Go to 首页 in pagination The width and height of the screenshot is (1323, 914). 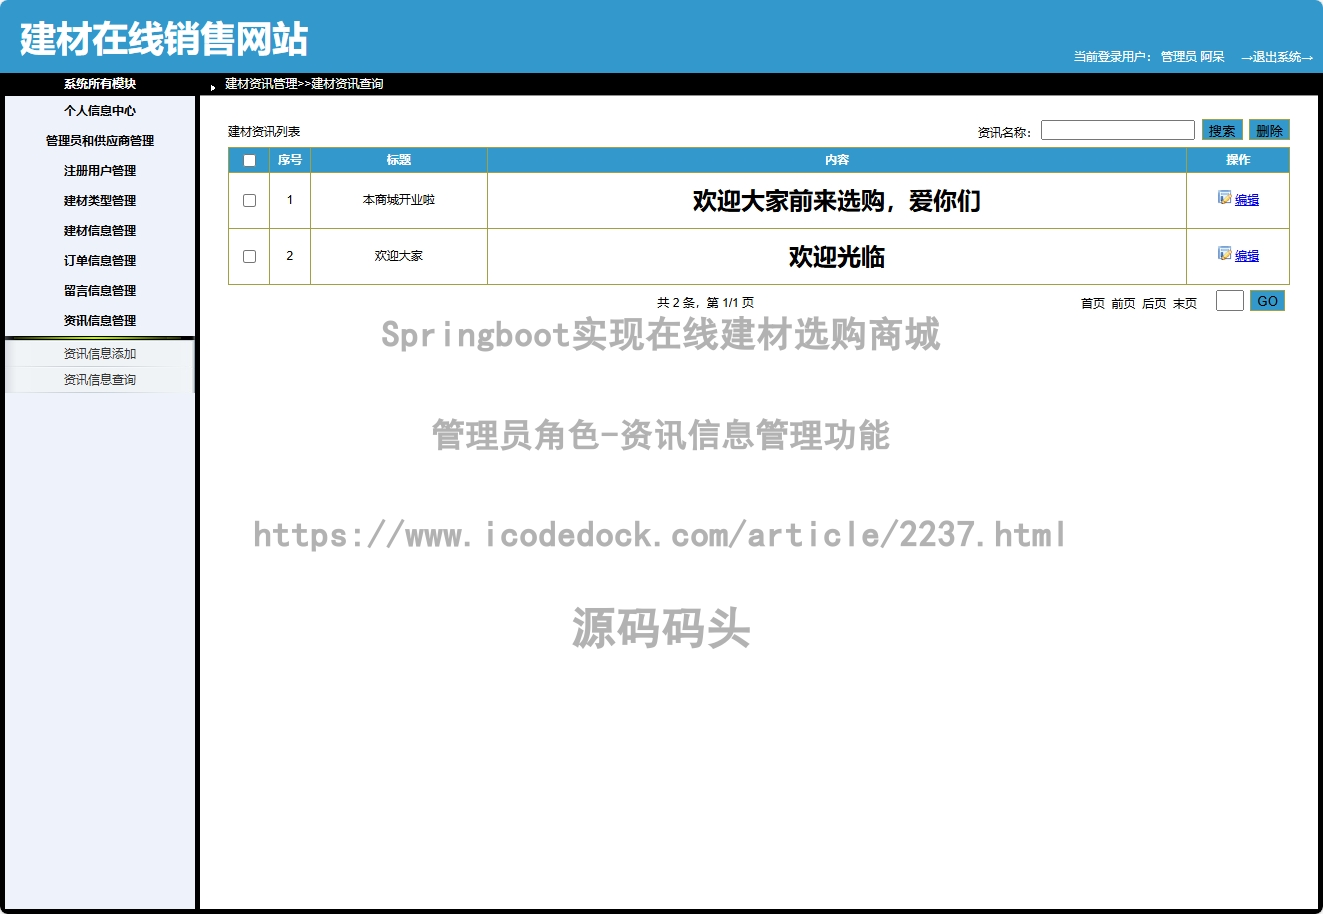pos(1093,303)
